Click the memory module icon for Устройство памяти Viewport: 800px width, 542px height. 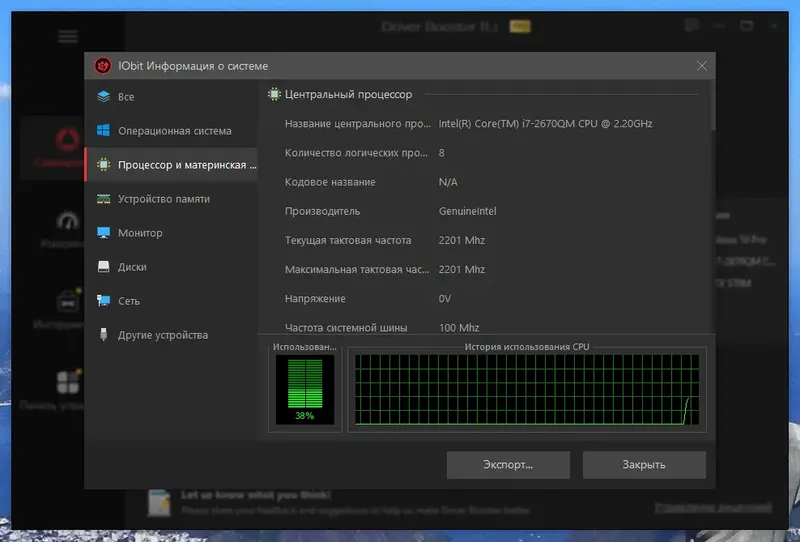pyautogui.click(x=104, y=199)
